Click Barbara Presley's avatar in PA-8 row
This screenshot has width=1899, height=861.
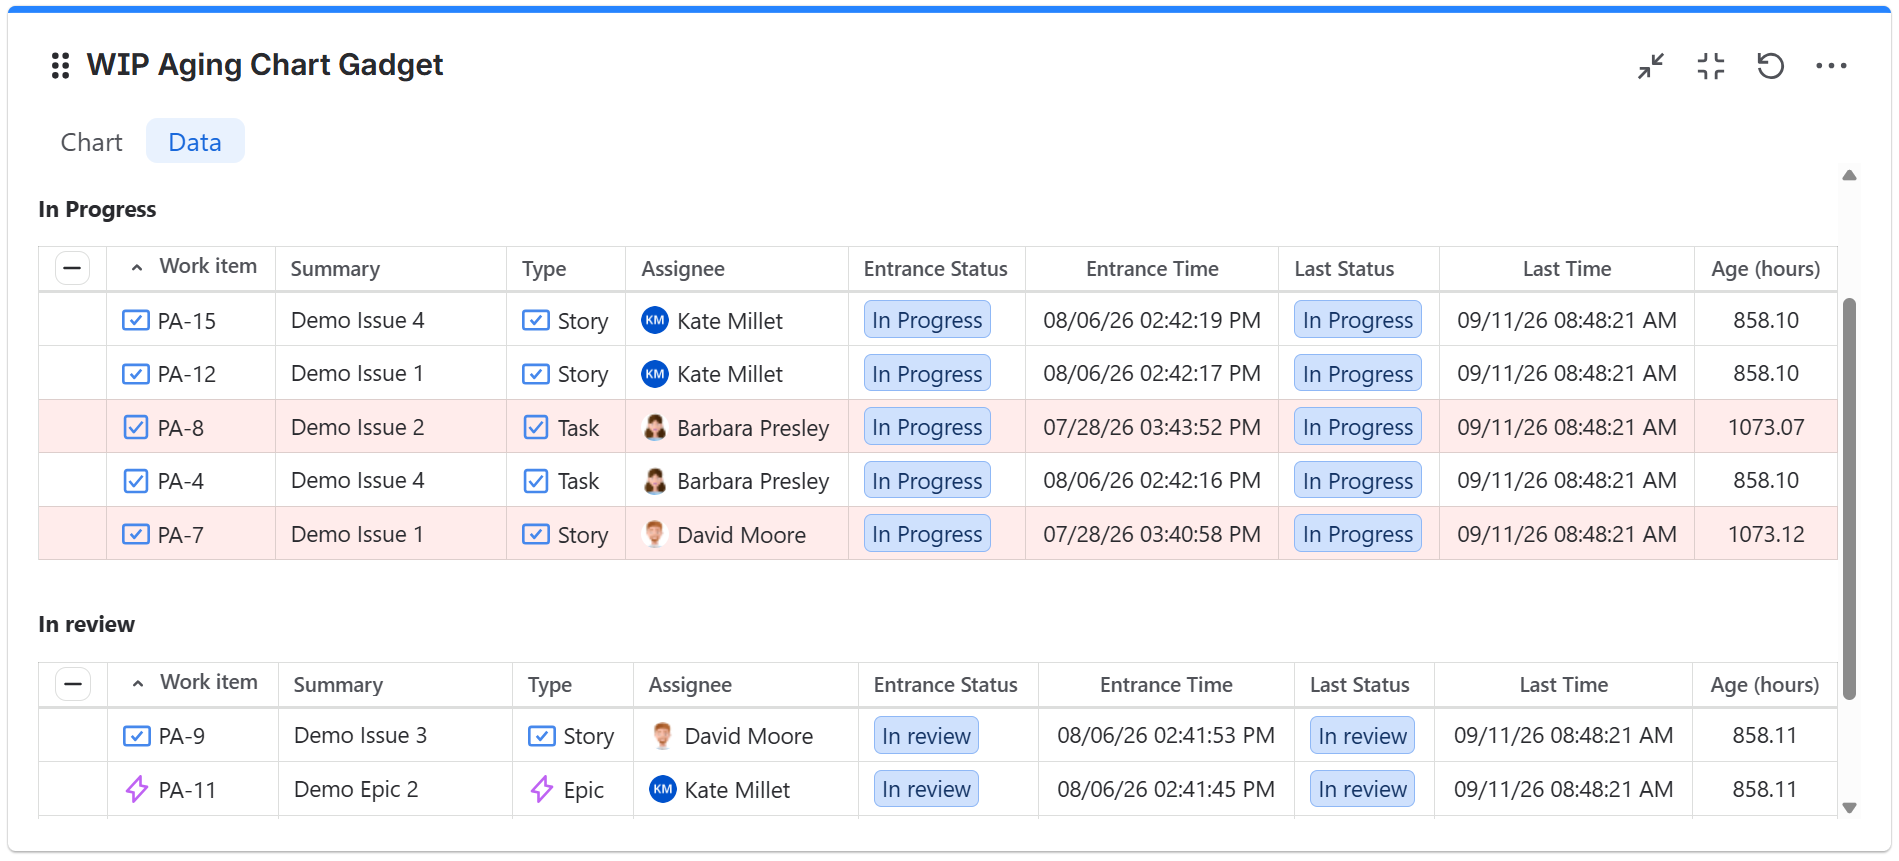[x=655, y=427]
